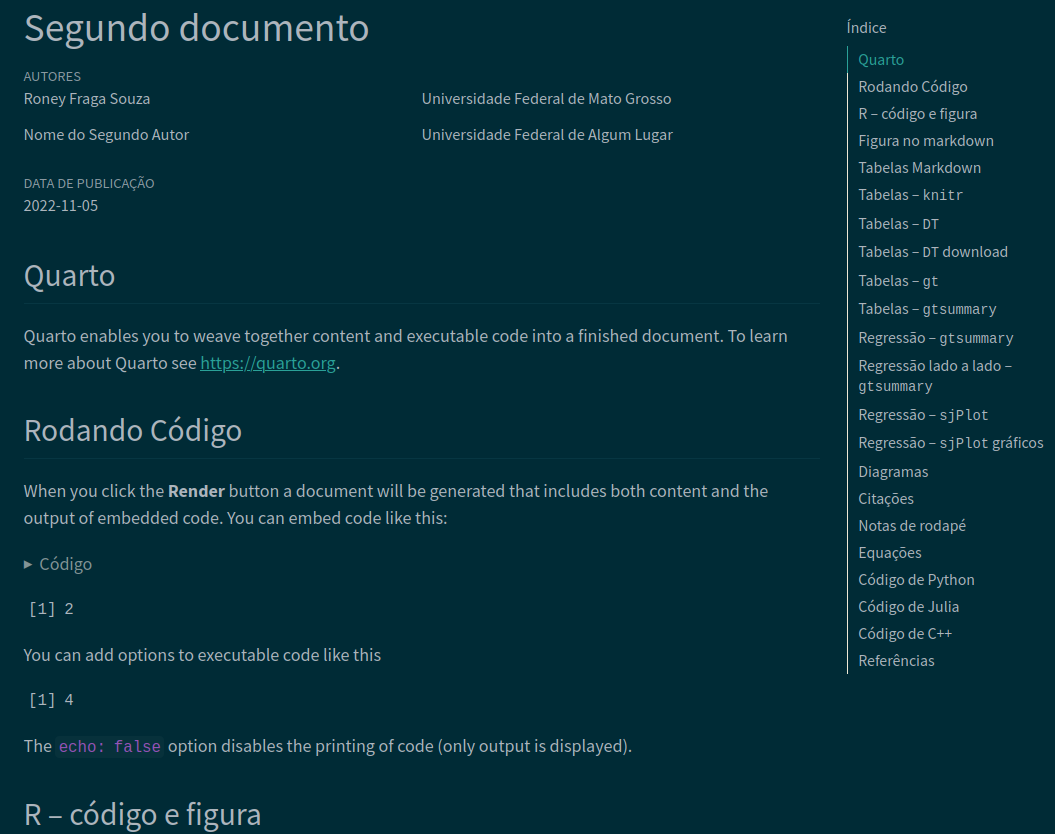Open 'Tabelas – DT download' index link
Viewport: 1055px width, 834px height.
(x=933, y=252)
